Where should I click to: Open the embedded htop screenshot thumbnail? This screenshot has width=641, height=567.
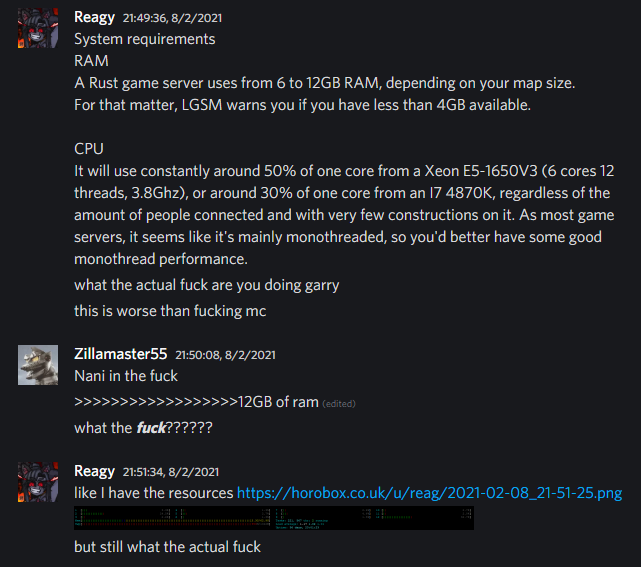[x=274, y=518]
